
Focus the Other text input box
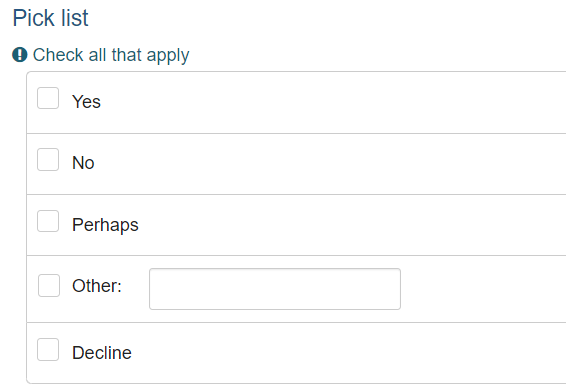click(x=275, y=289)
